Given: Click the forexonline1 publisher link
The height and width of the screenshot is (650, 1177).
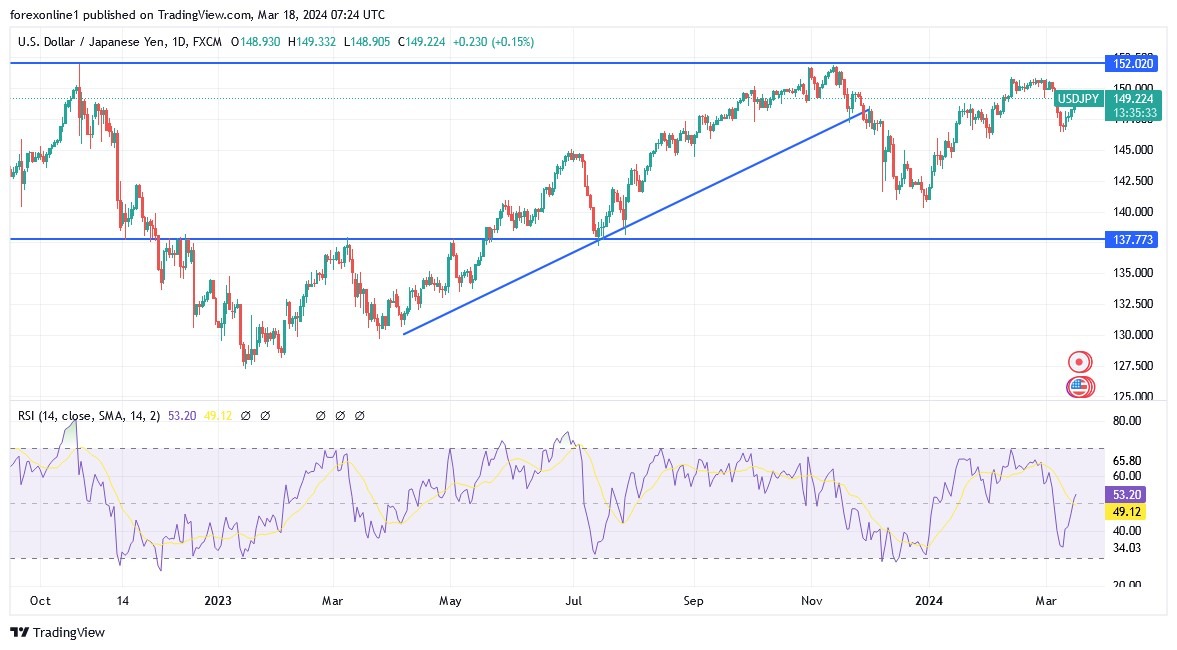Looking at the screenshot, I should [x=35, y=14].
